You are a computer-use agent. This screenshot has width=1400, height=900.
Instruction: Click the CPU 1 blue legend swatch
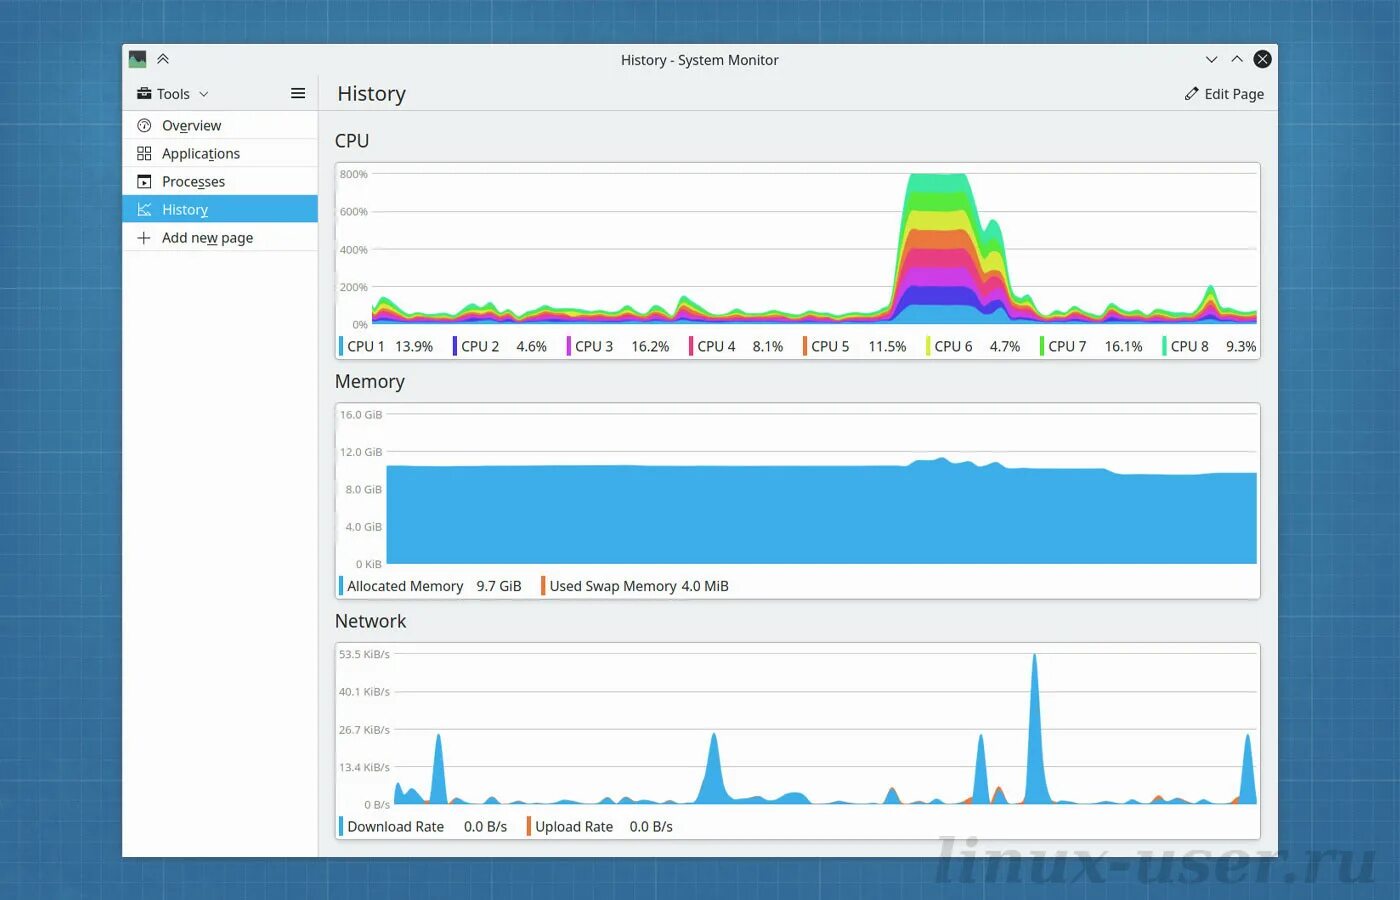pos(341,346)
